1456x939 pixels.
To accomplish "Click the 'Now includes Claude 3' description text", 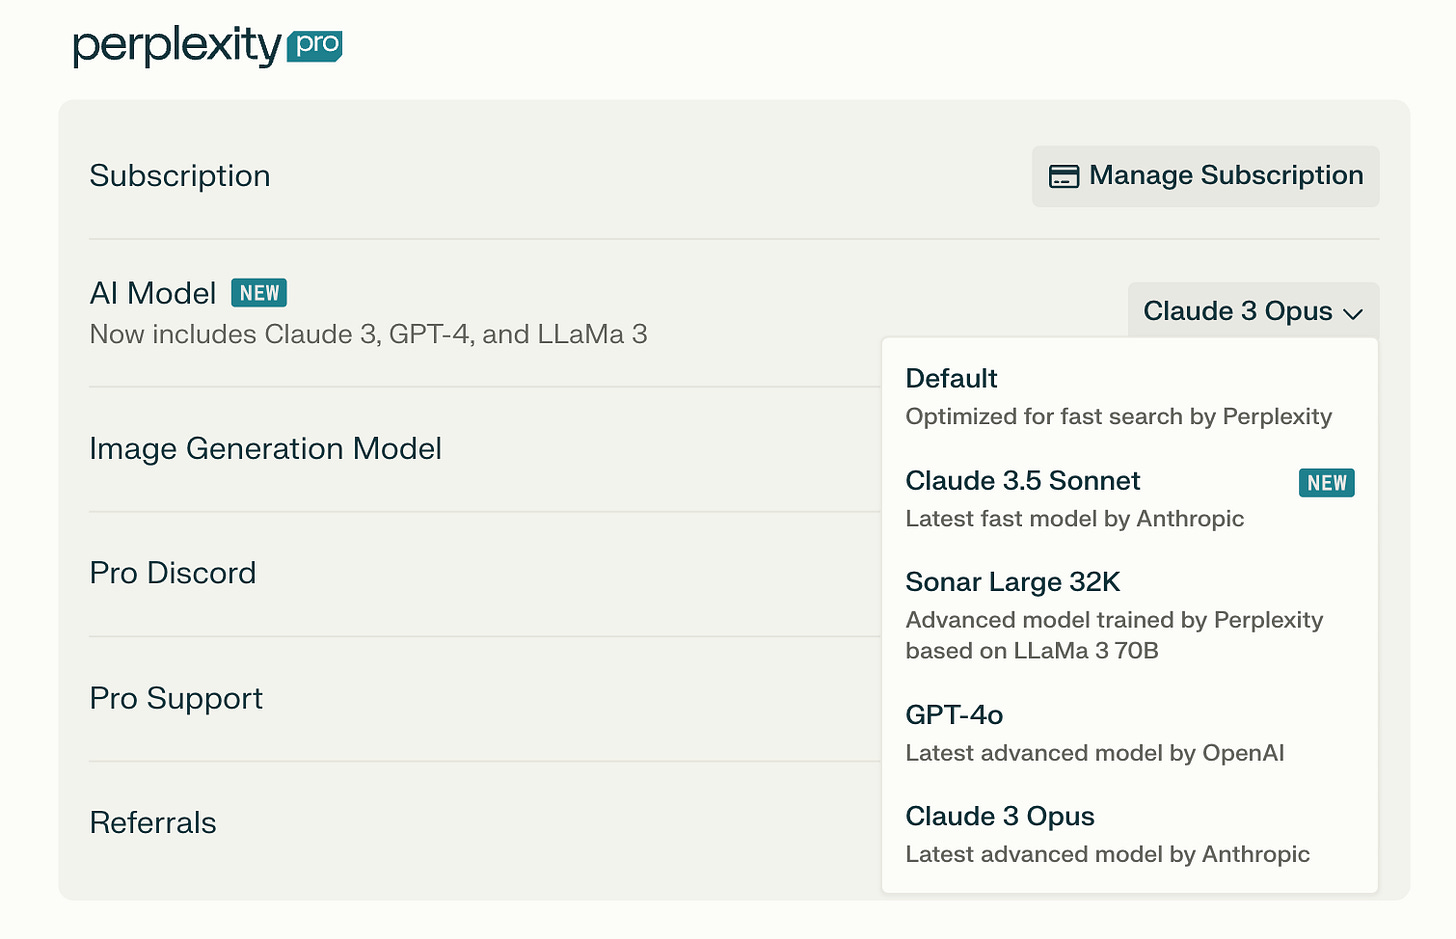I will click(x=368, y=334).
